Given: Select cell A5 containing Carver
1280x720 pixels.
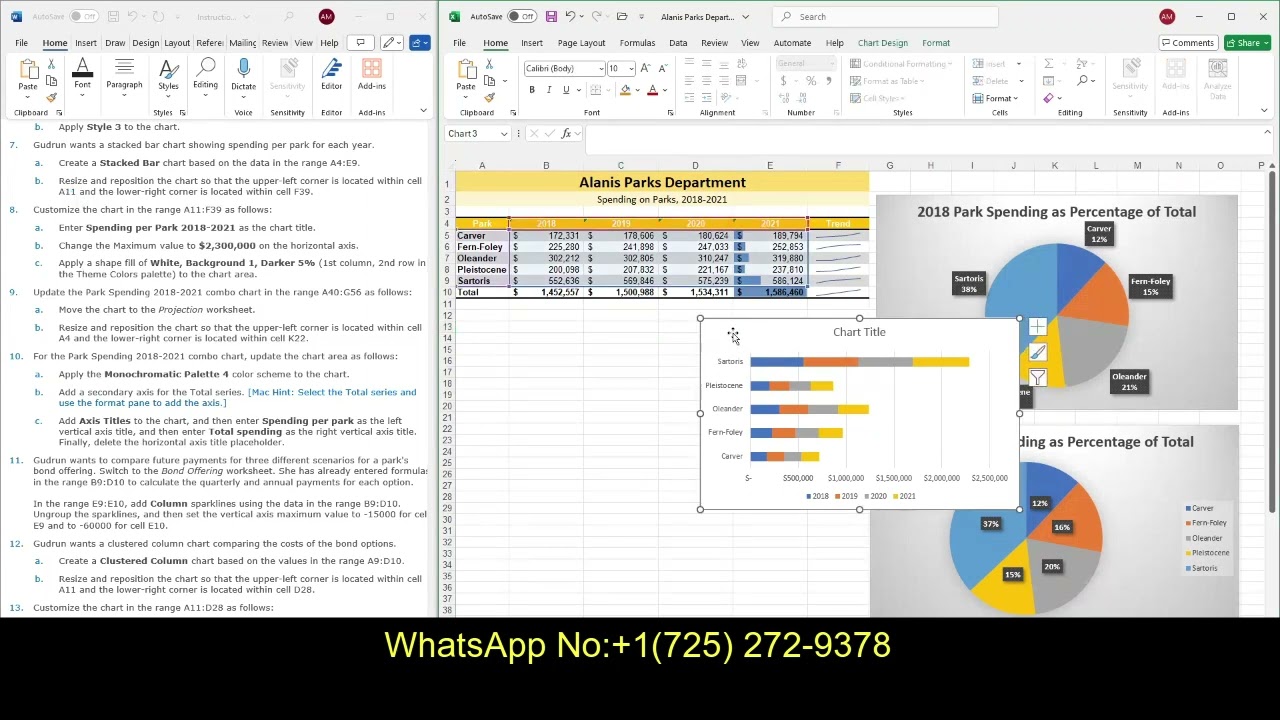Looking at the screenshot, I should [482, 236].
